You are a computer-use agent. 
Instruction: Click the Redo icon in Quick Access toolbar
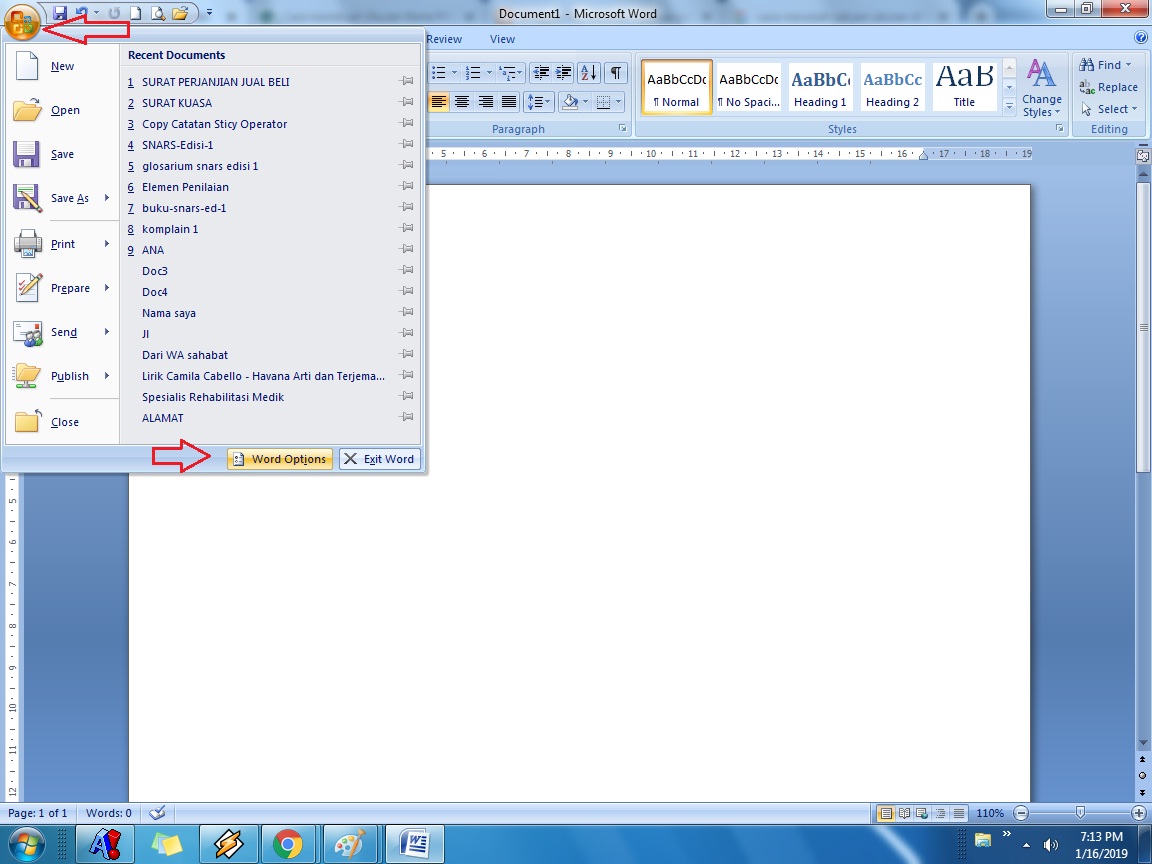(114, 13)
